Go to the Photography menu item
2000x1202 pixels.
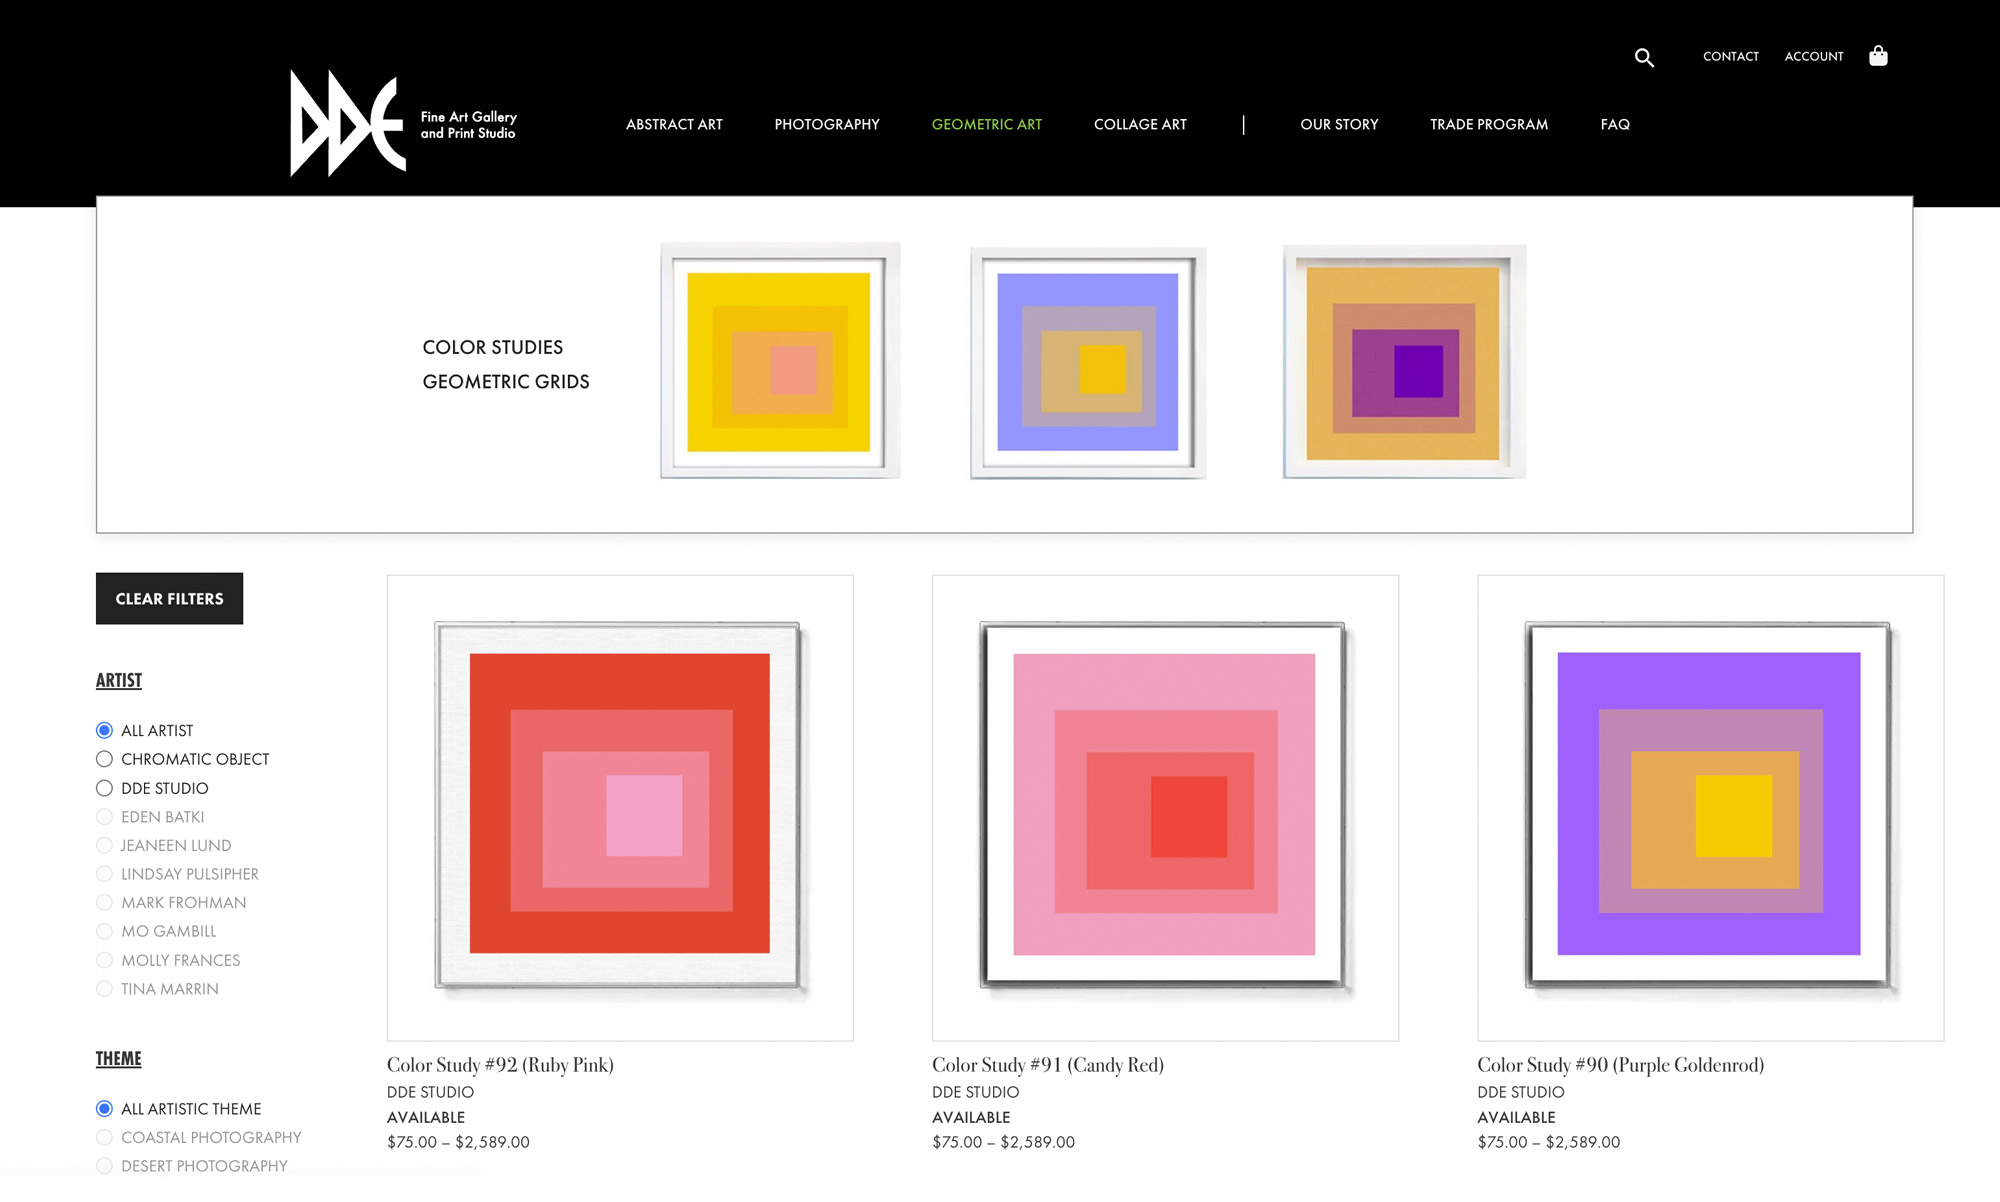pos(826,124)
